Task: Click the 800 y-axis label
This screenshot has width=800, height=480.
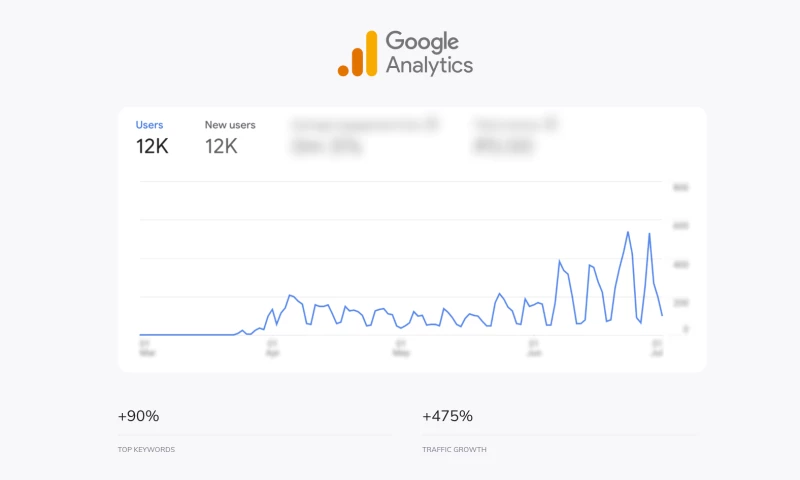Action: click(x=681, y=187)
